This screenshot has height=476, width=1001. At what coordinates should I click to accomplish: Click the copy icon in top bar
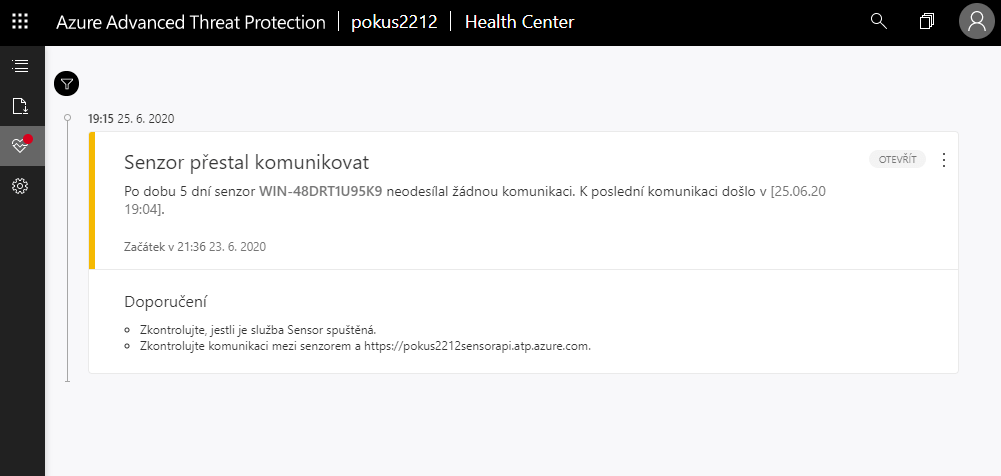[927, 21]
